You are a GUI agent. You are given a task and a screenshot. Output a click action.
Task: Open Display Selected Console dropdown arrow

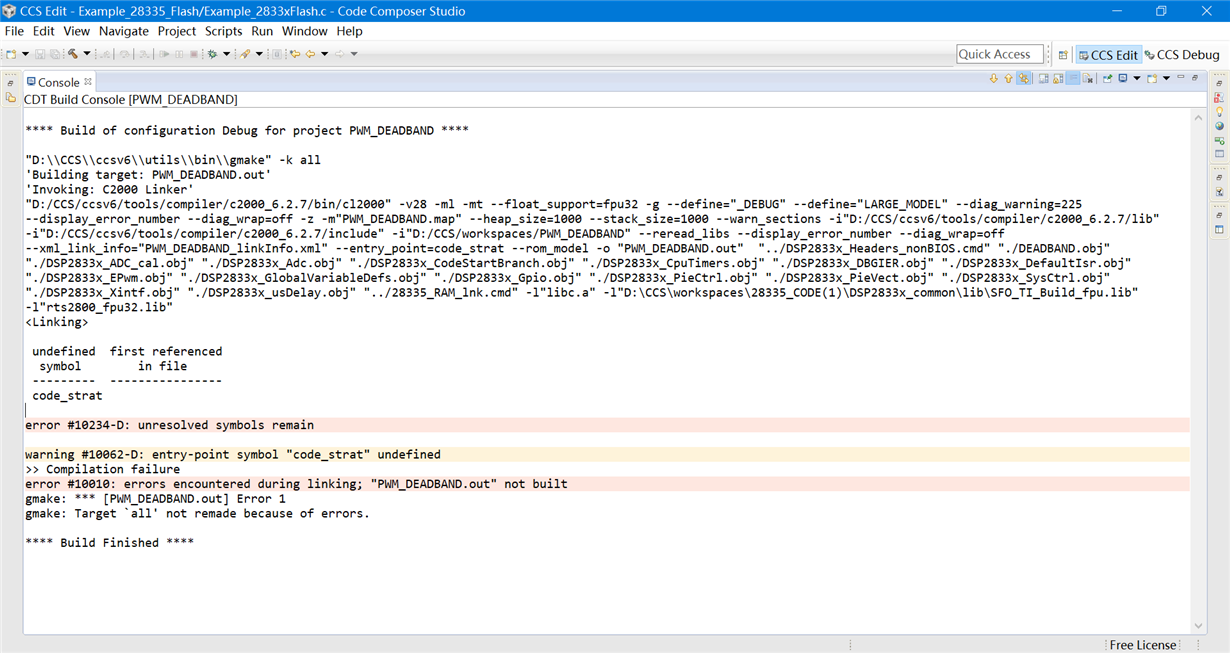[1136, 79]
